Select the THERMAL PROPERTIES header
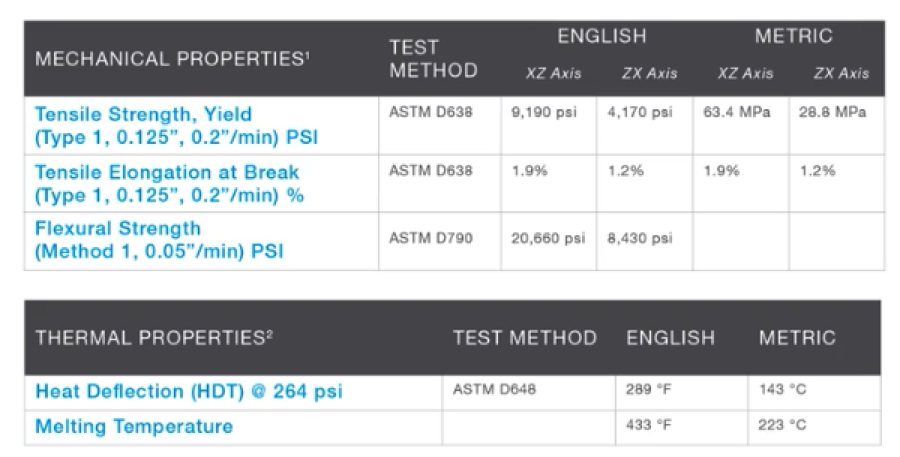Image resolution: width=900 pixels, height=457 pixels. pos(154,338)
